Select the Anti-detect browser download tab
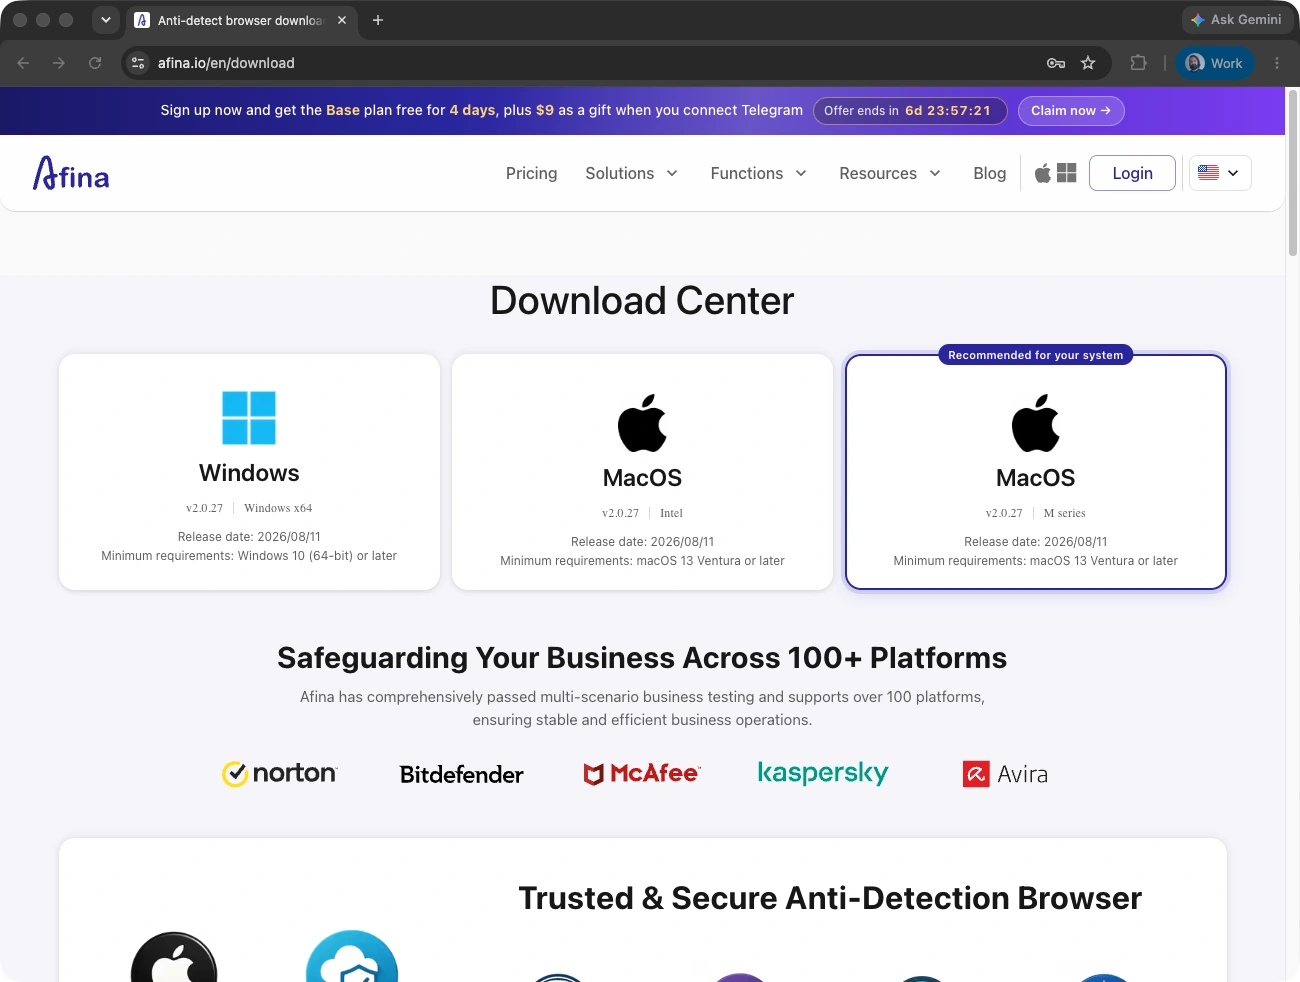Viewport: 1300px width, 982px height. pos(240,20)
